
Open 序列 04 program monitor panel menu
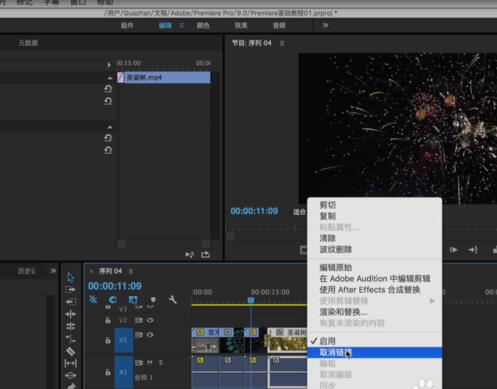(x=282, y=43)
